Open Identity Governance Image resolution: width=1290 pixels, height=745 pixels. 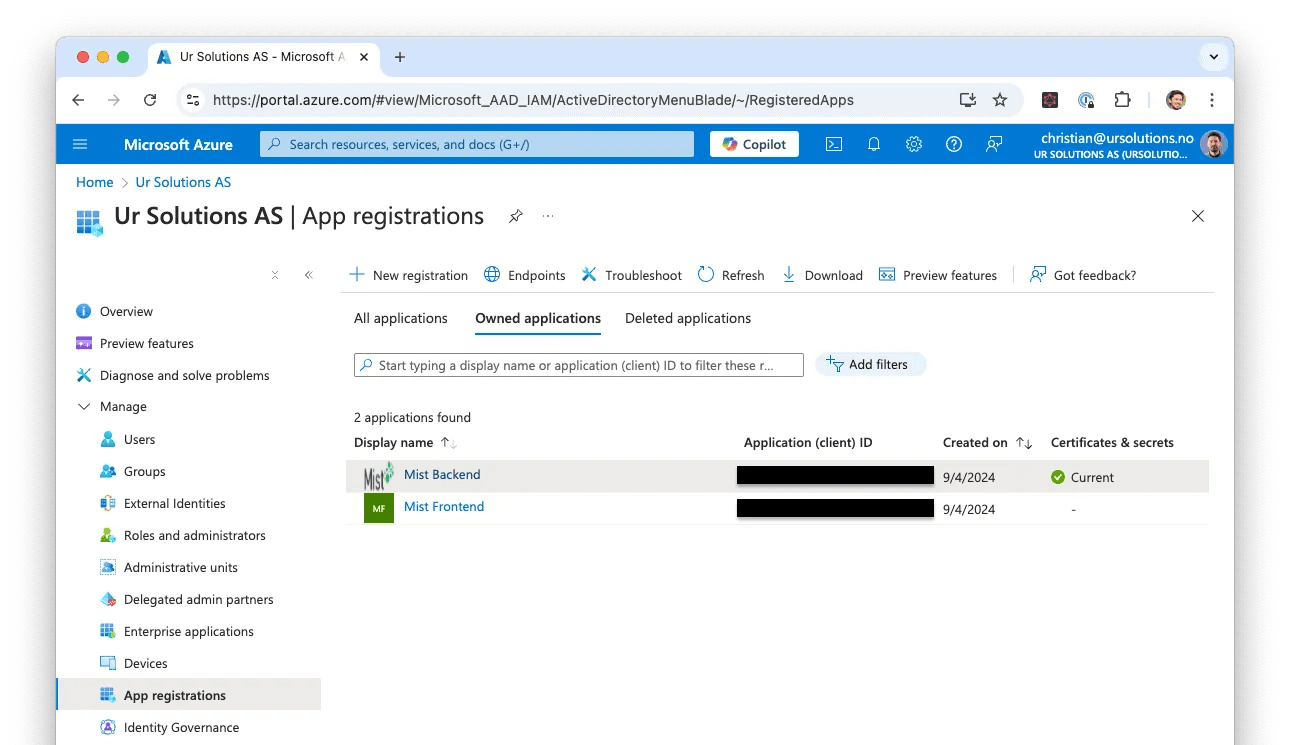click(x=181, y=728)
